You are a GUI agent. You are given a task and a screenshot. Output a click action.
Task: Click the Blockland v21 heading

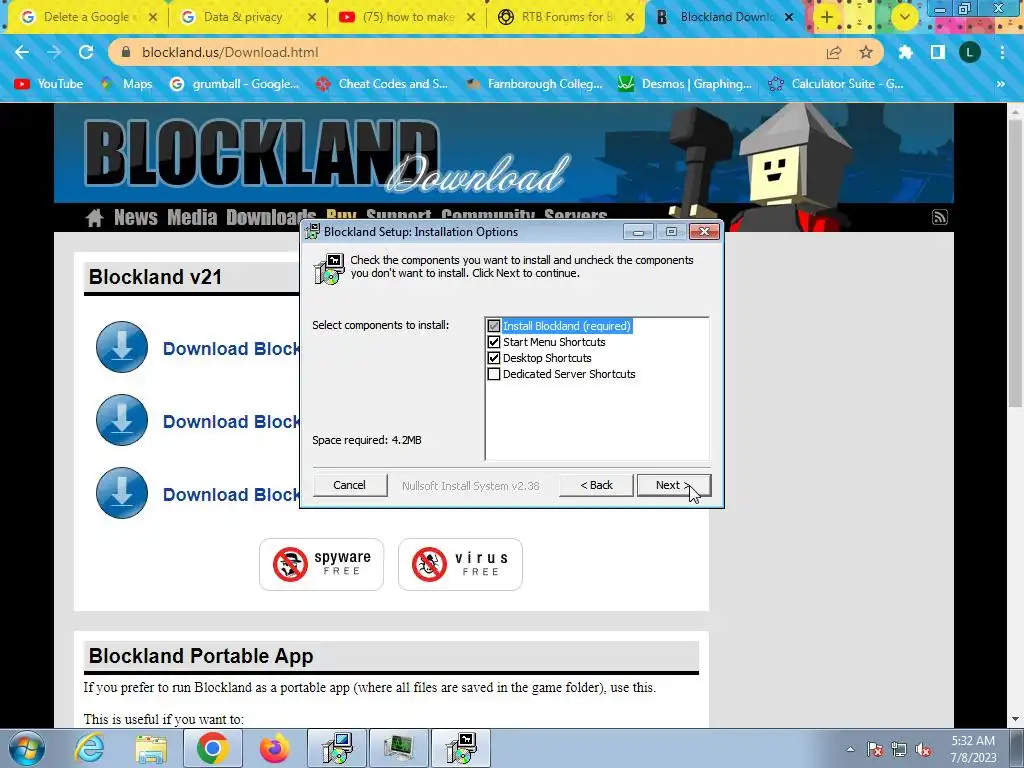point(155,277)
